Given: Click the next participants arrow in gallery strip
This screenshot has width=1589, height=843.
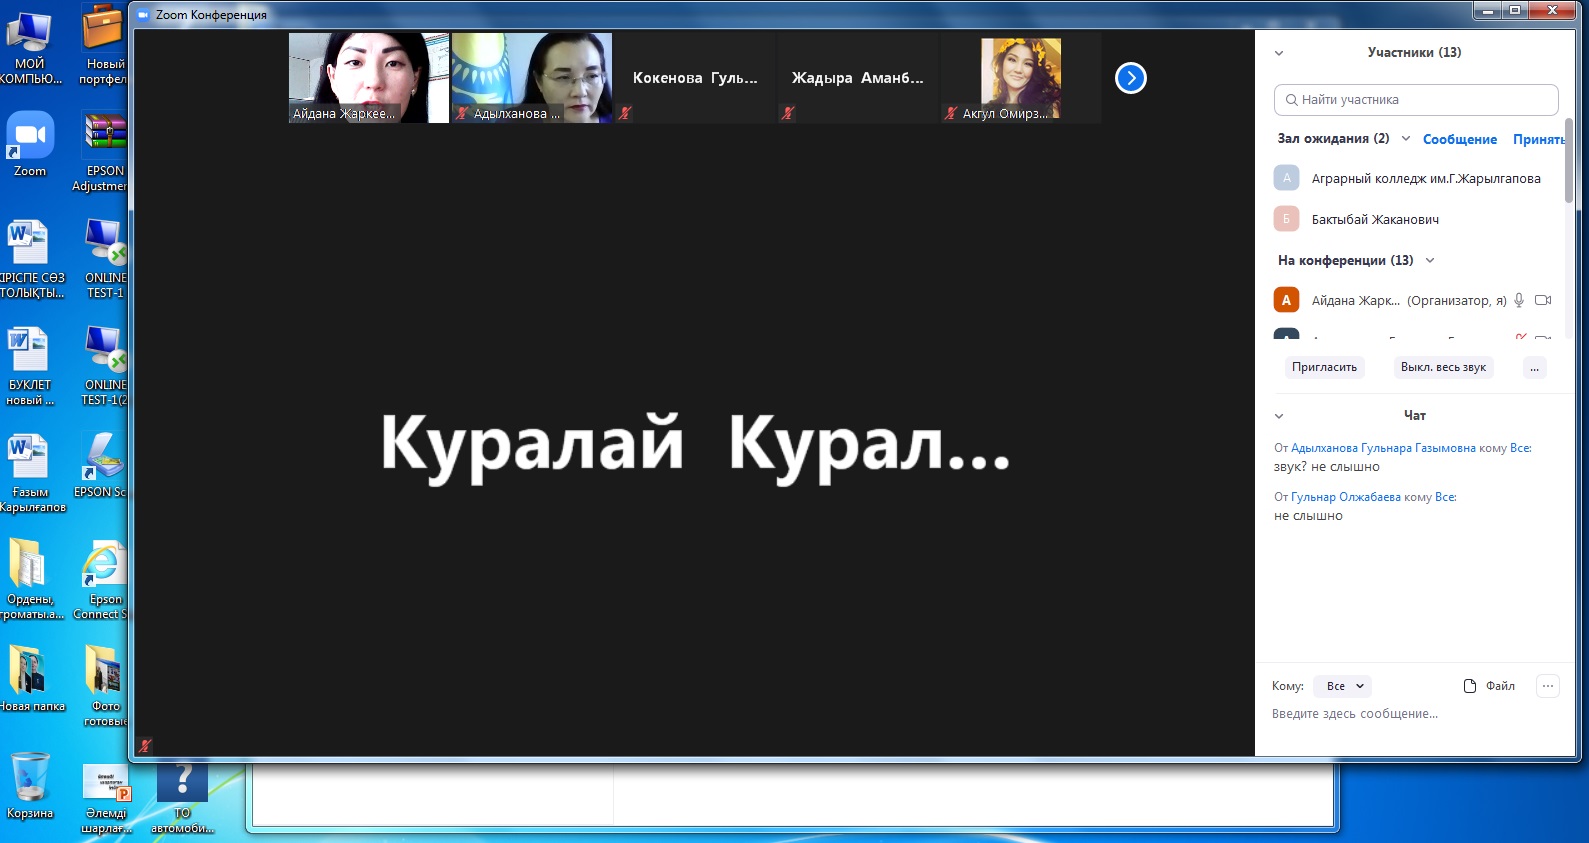Looking at the screenshot, I should [x=1130, y=78].
